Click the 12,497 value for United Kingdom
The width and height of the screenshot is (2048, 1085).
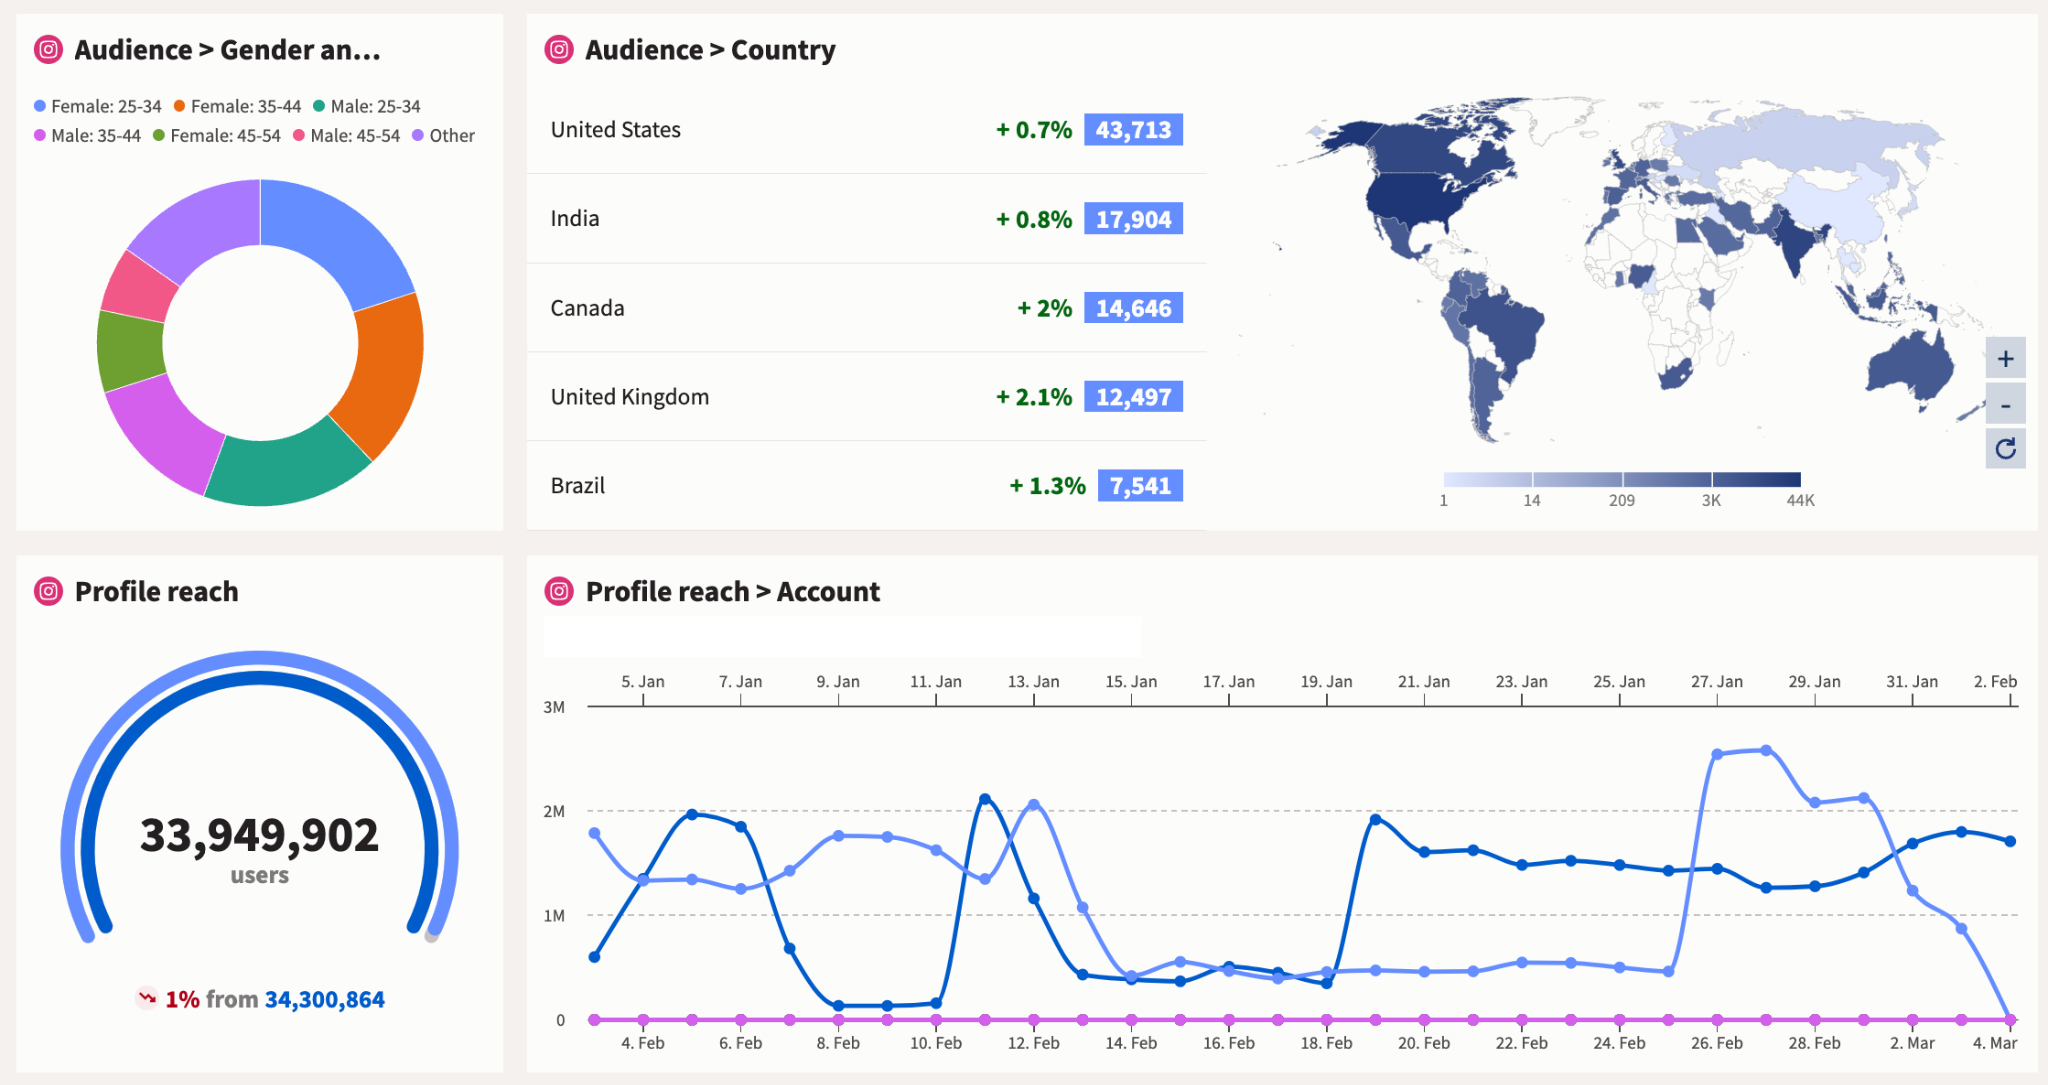point(1134,396)
